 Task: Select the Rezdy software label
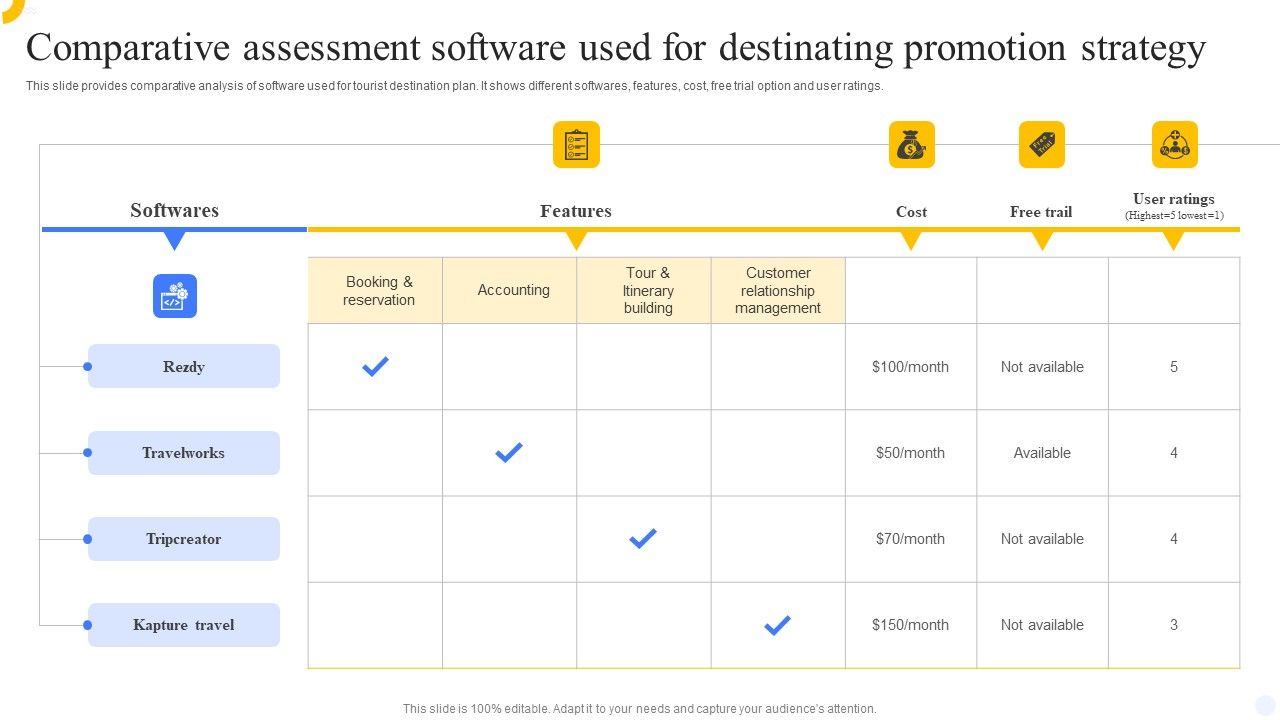click(184, 366)
